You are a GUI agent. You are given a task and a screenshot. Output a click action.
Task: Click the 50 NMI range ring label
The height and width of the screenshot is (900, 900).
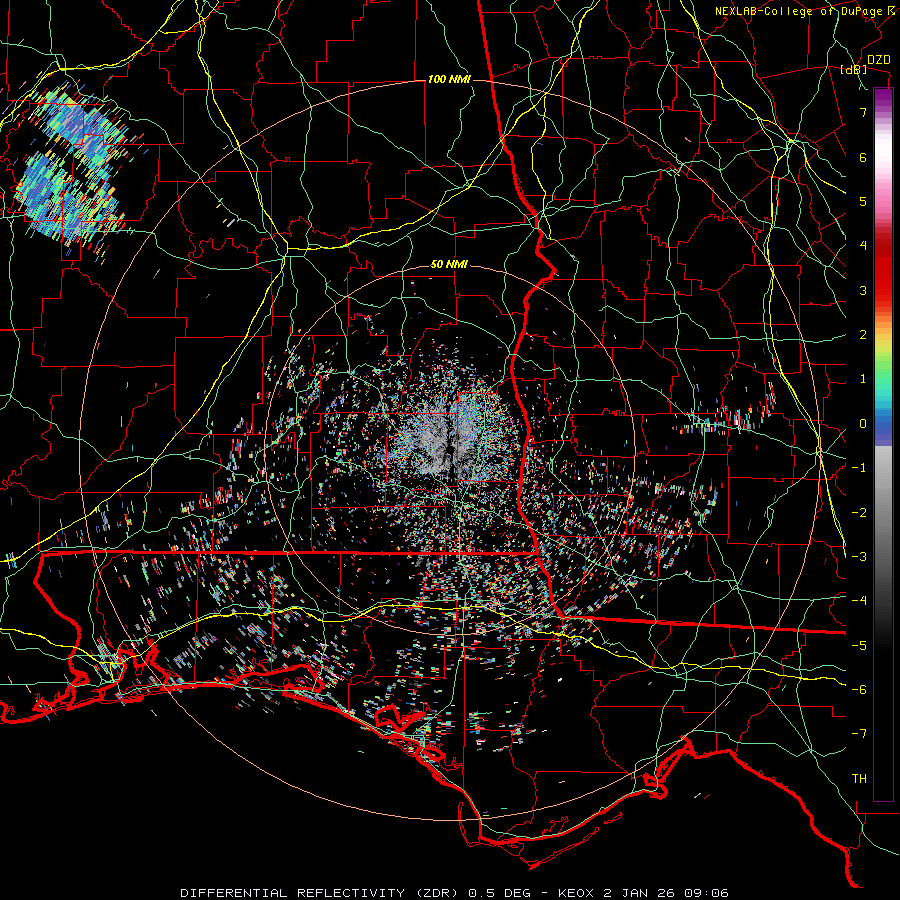(449, 265)
